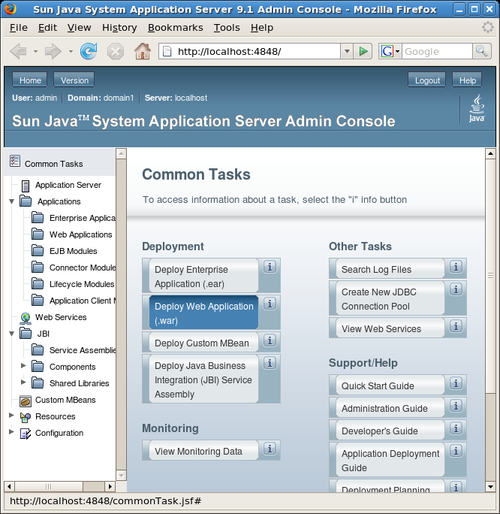Screen dimensions: 500x514
Task: Expand the Components tree node
Action: pos(23,366)
